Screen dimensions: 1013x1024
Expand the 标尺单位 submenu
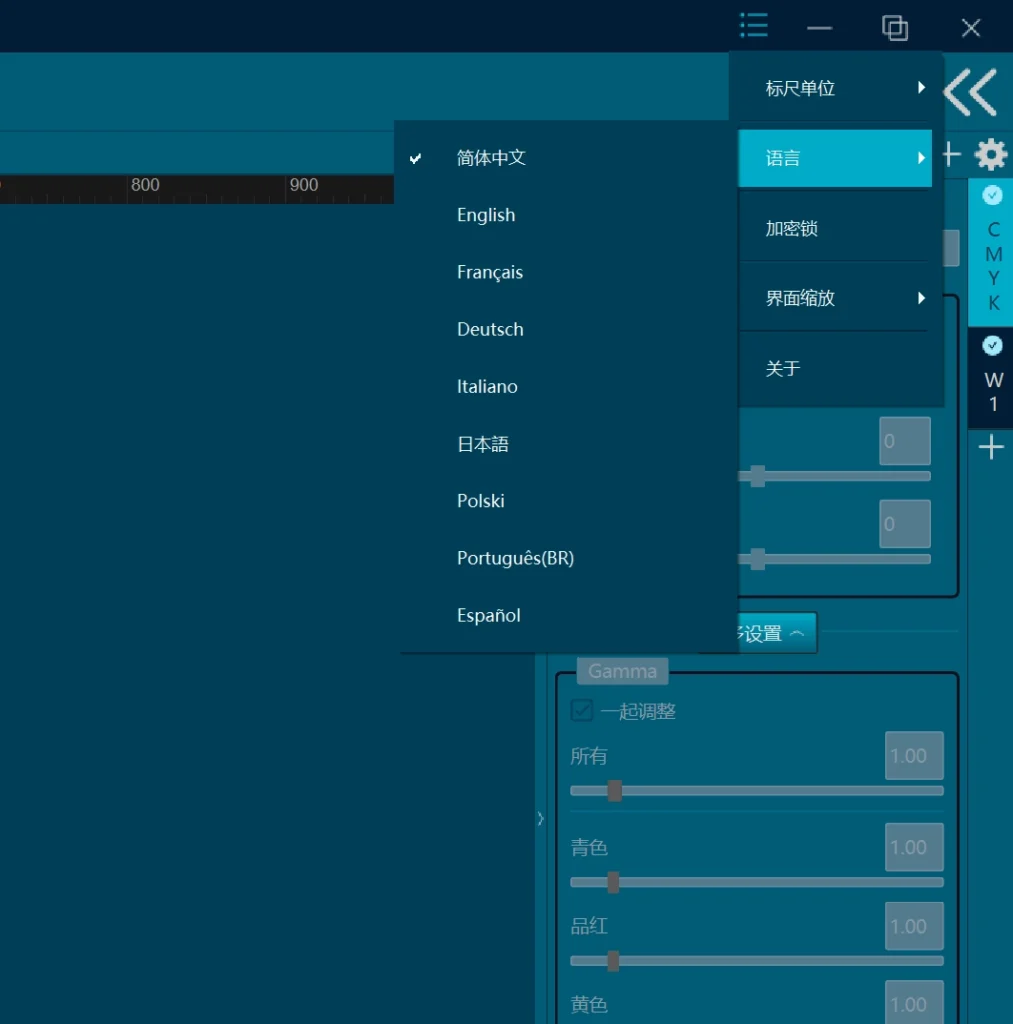pyautogui.click(x=835, y=88)
